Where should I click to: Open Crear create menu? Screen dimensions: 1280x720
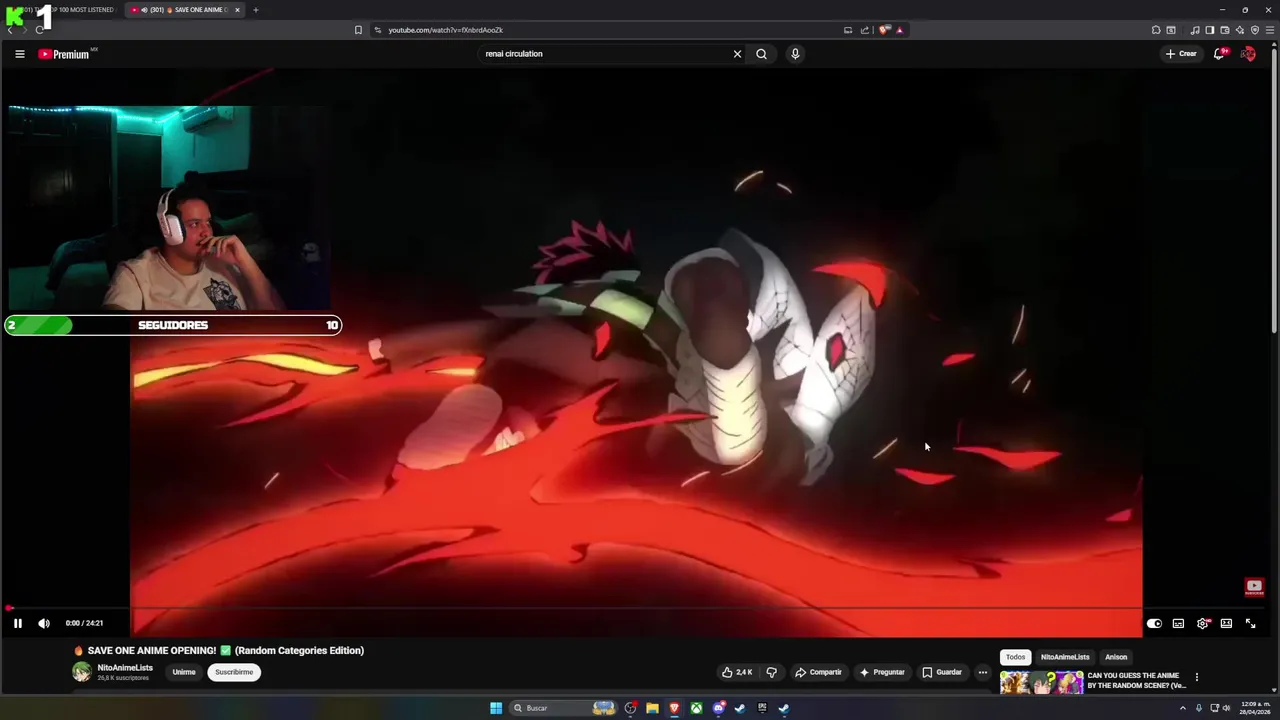[x=1181, y=54]
